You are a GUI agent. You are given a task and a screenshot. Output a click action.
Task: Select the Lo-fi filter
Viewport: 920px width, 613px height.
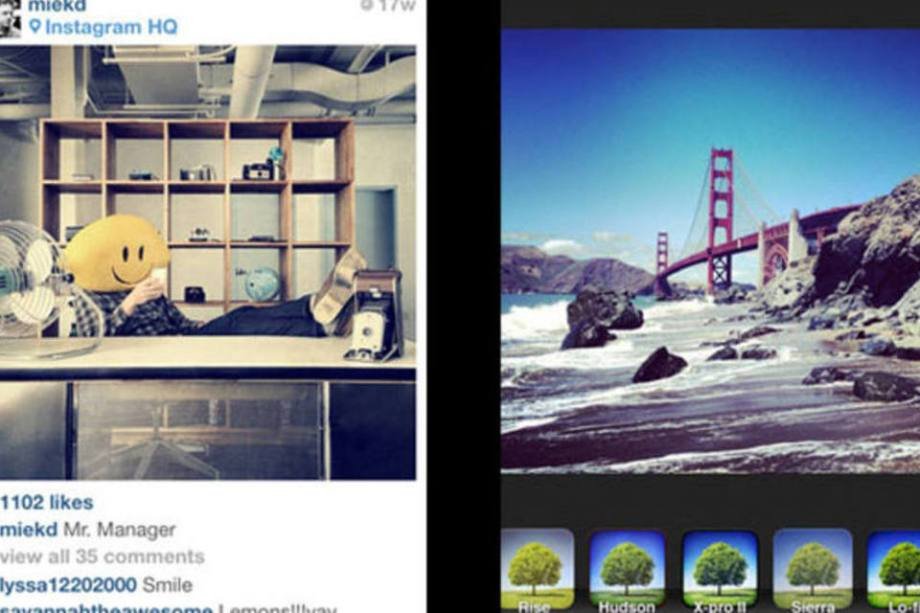pyautogui.click(x=894, y=570)
